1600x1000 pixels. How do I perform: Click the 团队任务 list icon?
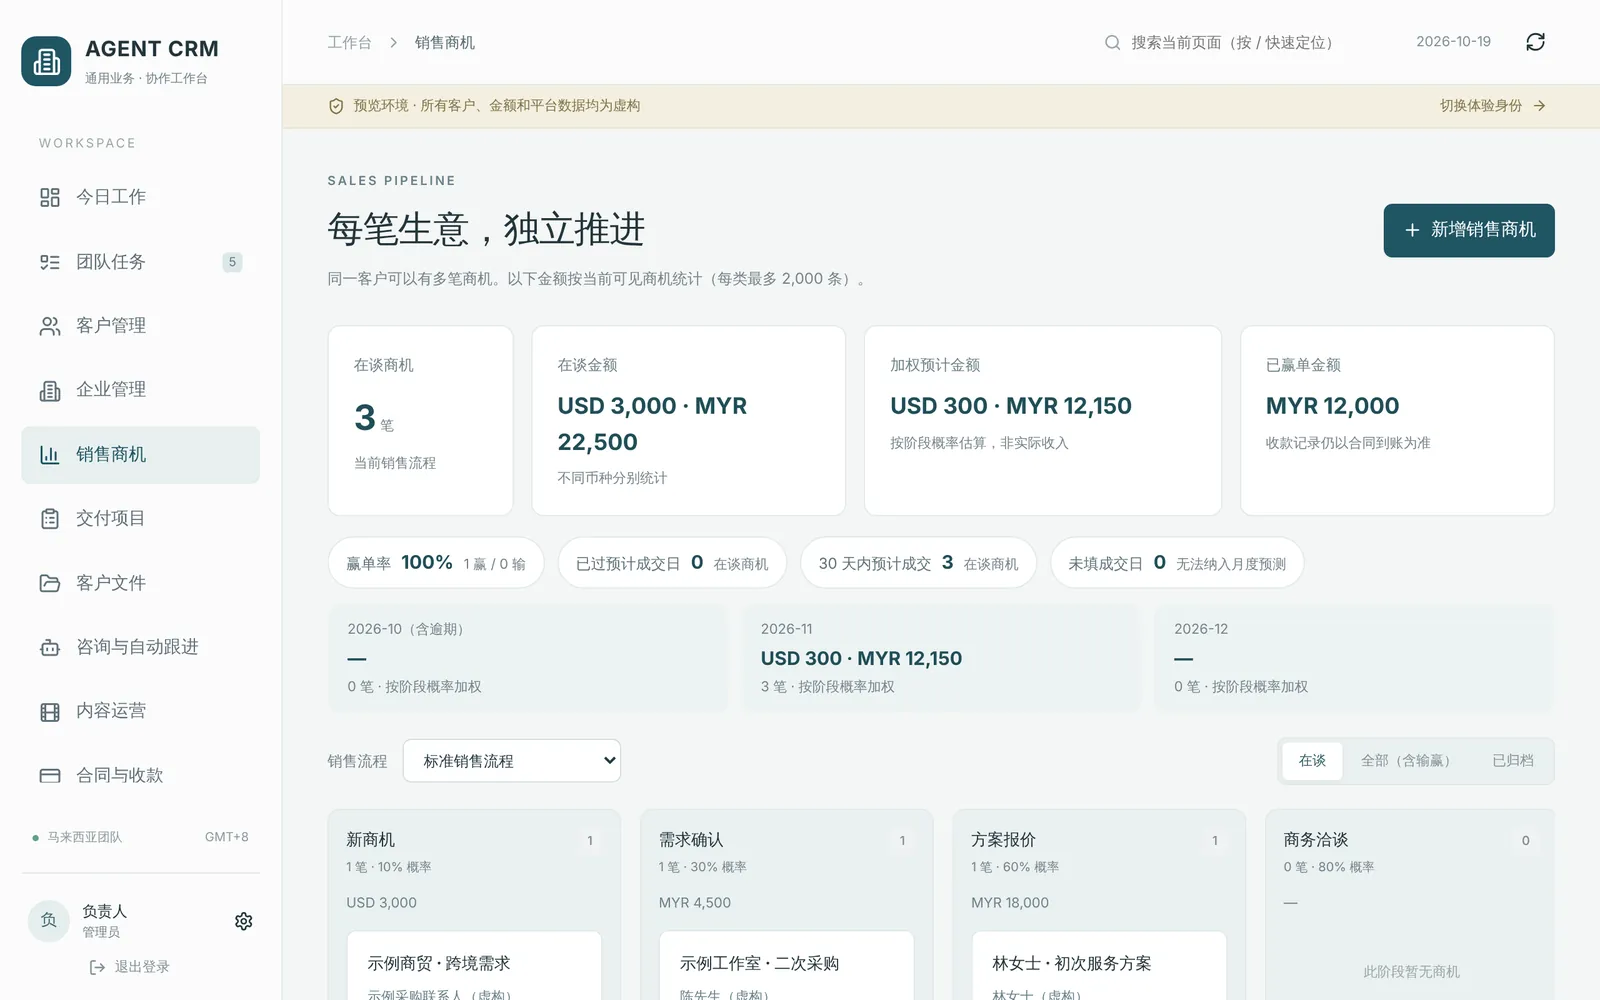point(50,262)
